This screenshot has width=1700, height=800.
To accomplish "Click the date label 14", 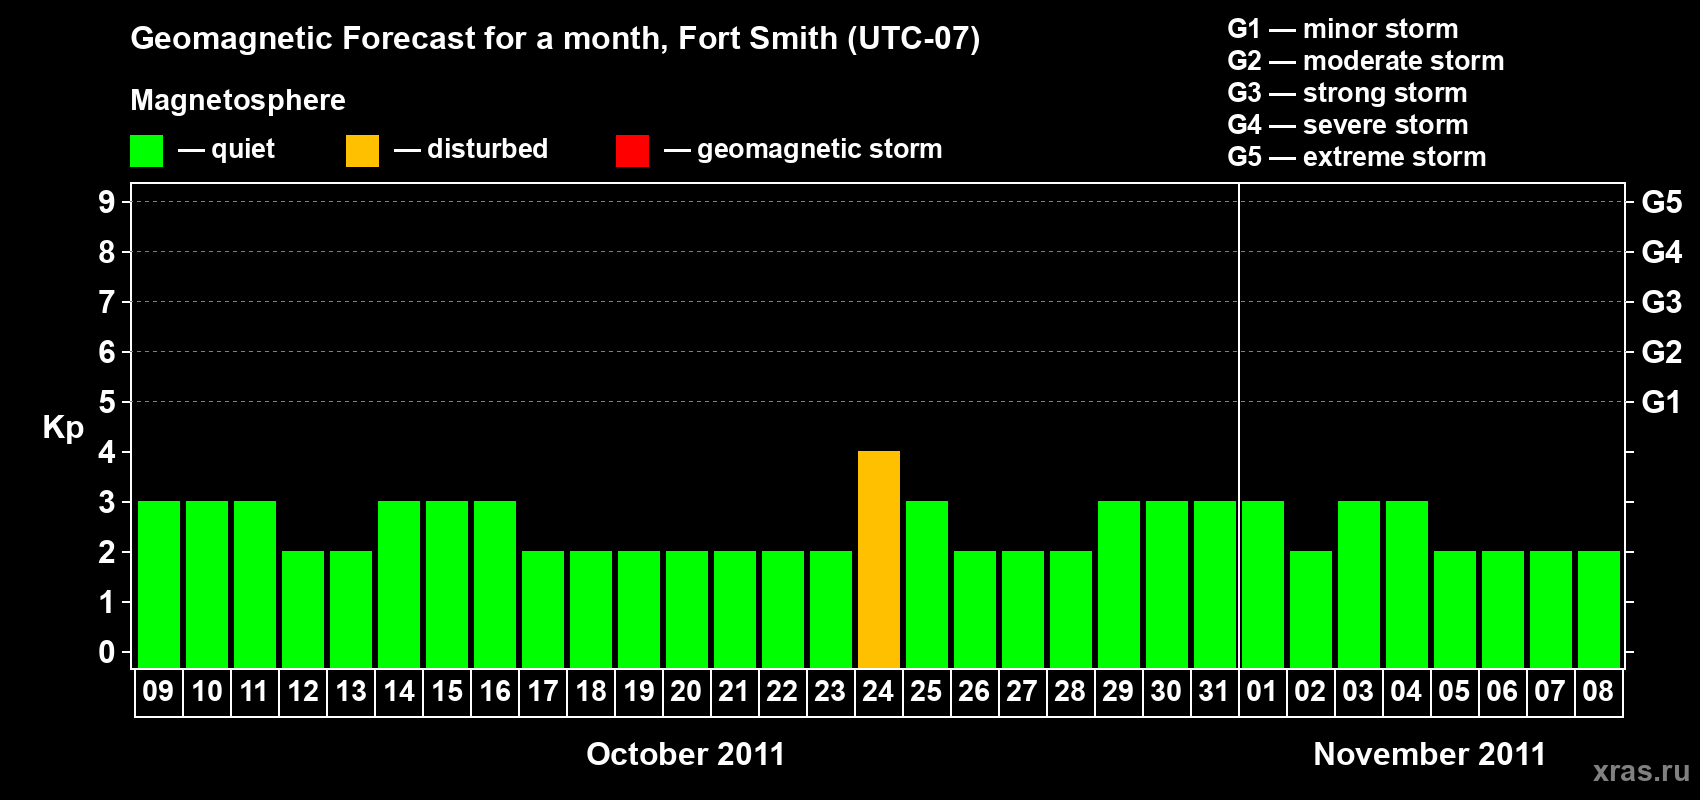I will [399, 691].
